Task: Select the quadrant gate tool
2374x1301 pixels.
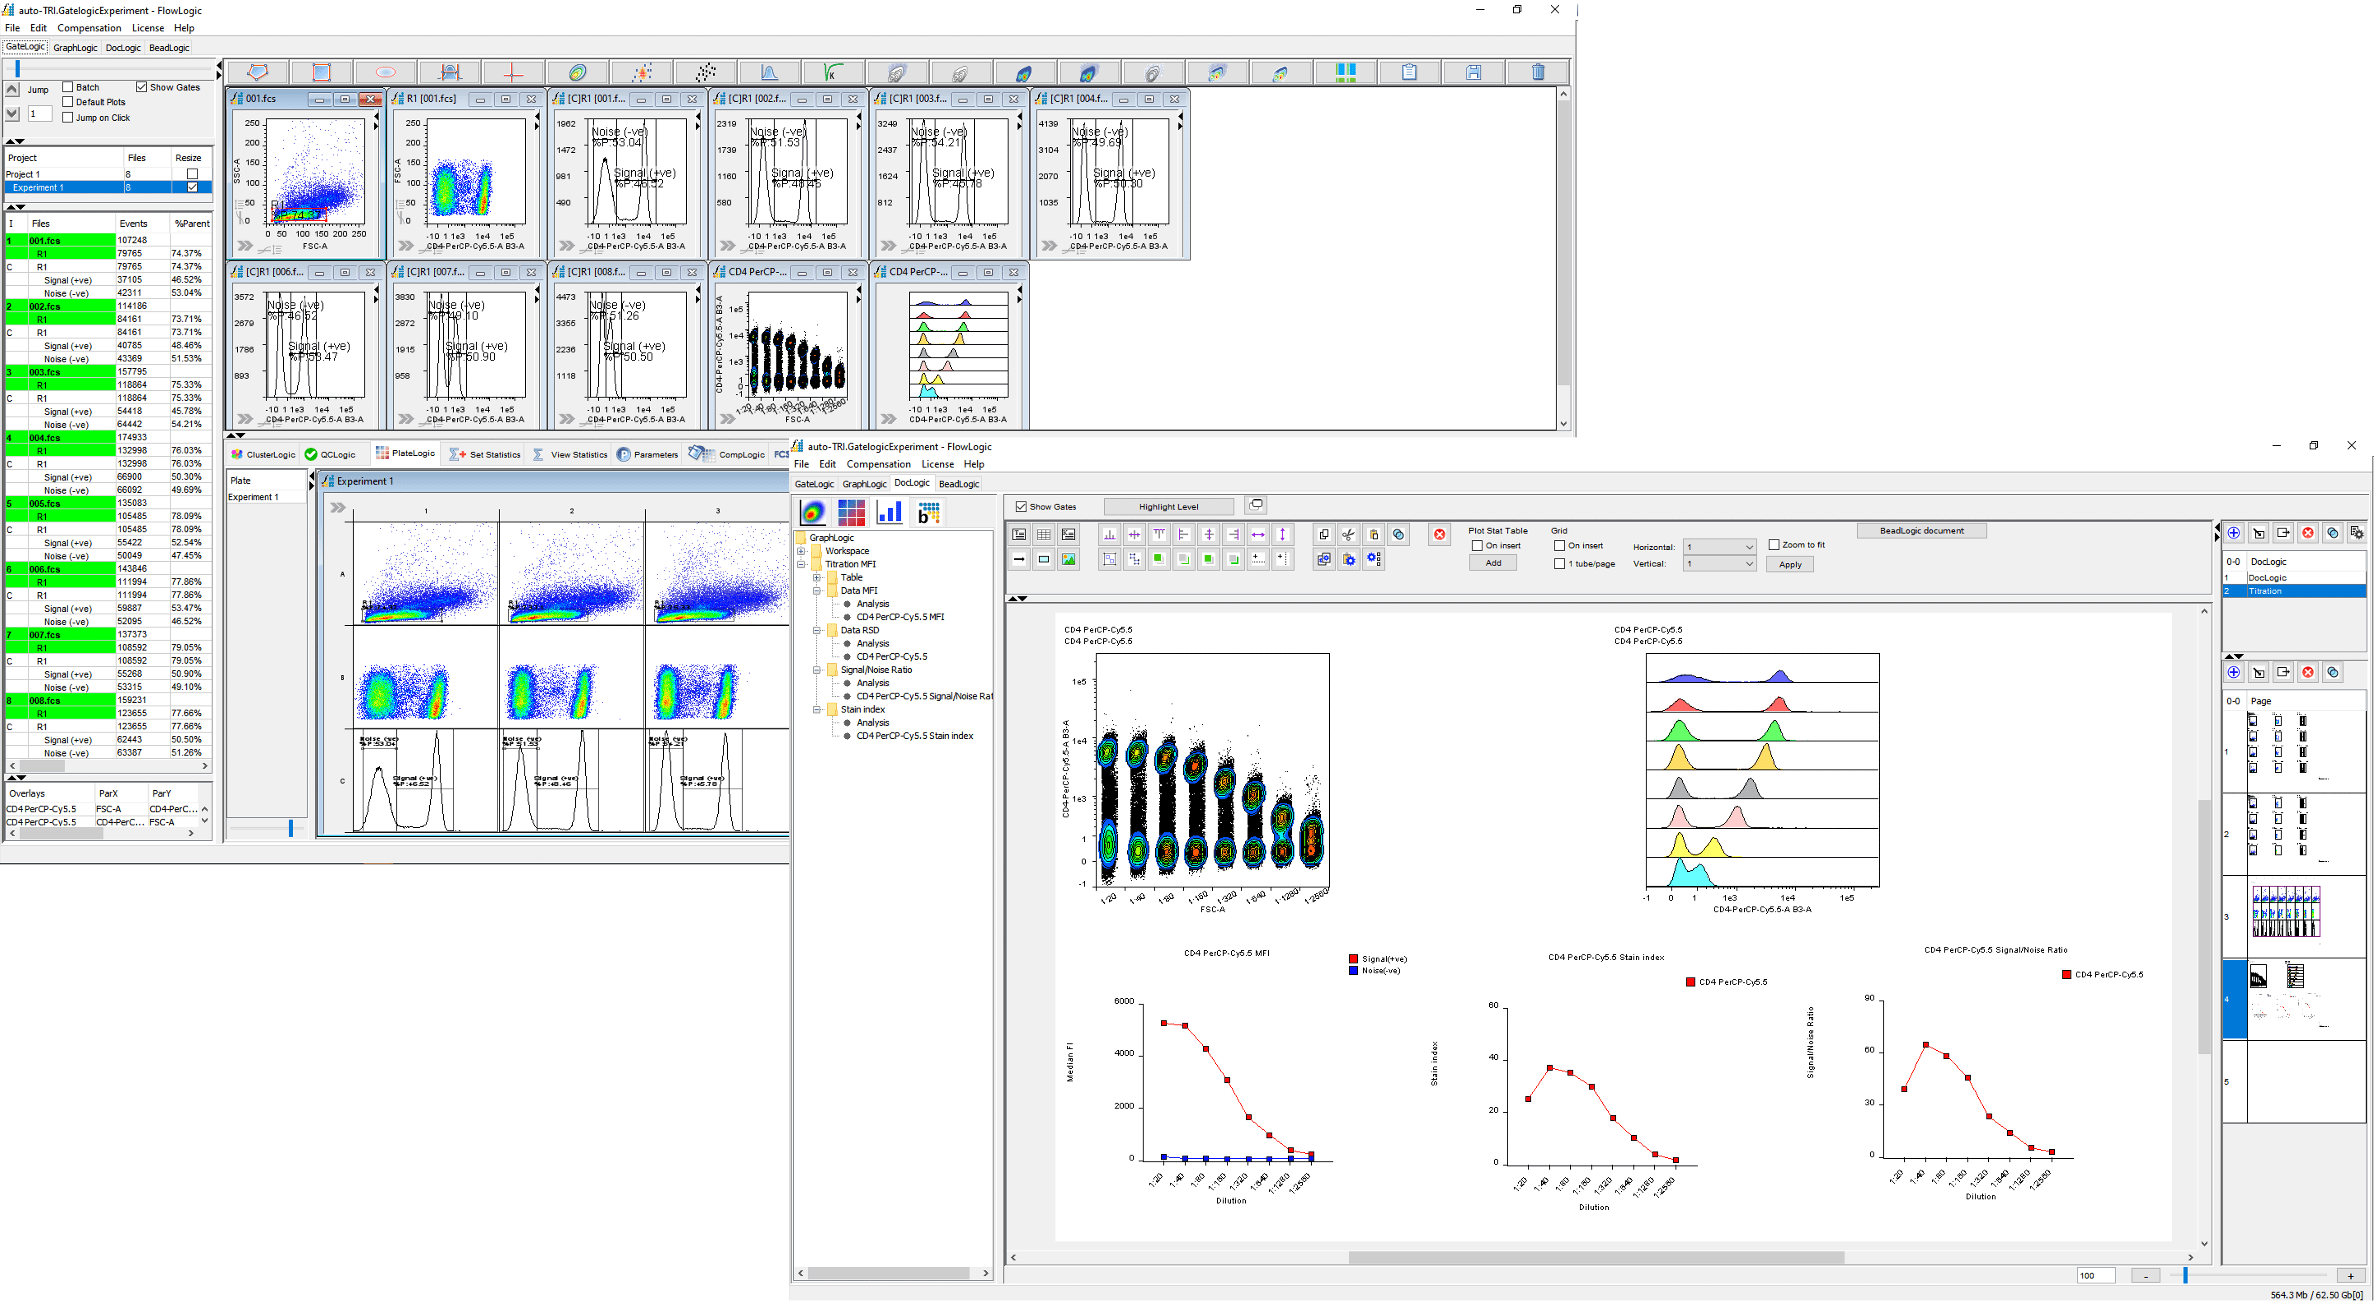Action: 513,71
